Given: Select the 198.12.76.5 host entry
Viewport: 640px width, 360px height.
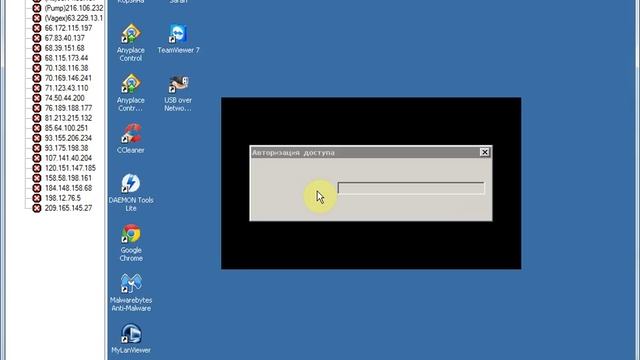Looking at the screenshot, I should pyautogui.click(x=62, y=198).
